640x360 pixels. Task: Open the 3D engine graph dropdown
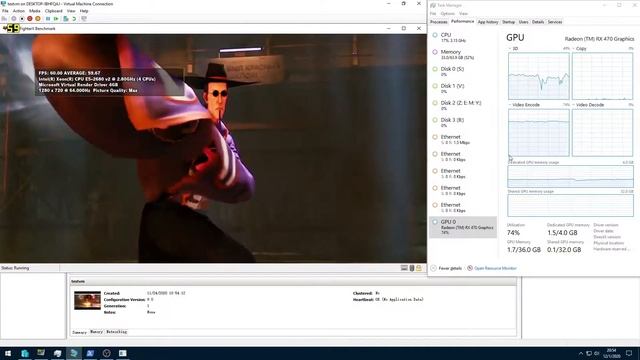click(x=513, y=49)
